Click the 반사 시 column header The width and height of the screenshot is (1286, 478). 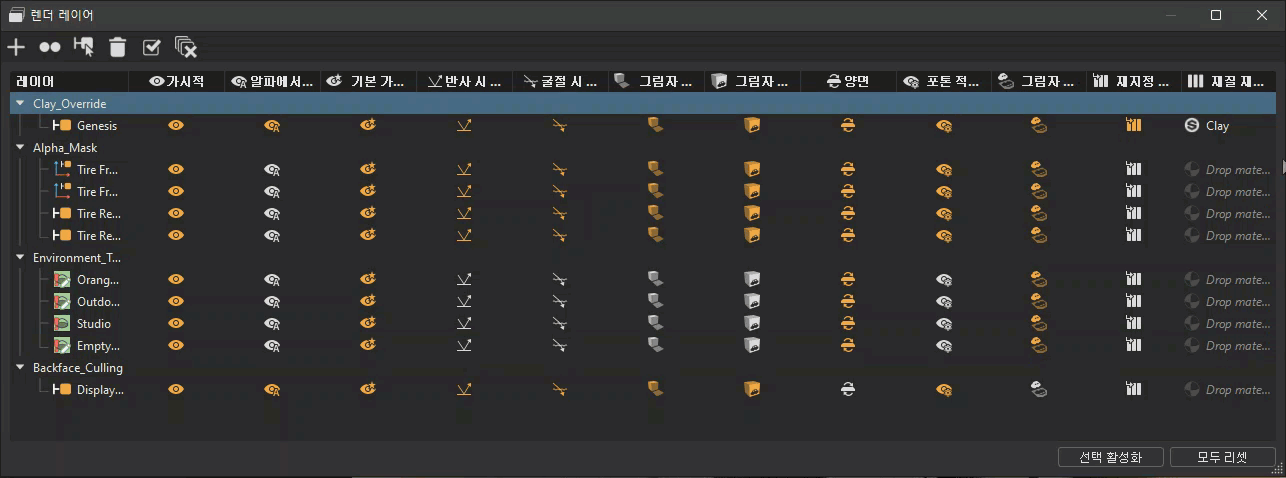[x=464, y=82]
